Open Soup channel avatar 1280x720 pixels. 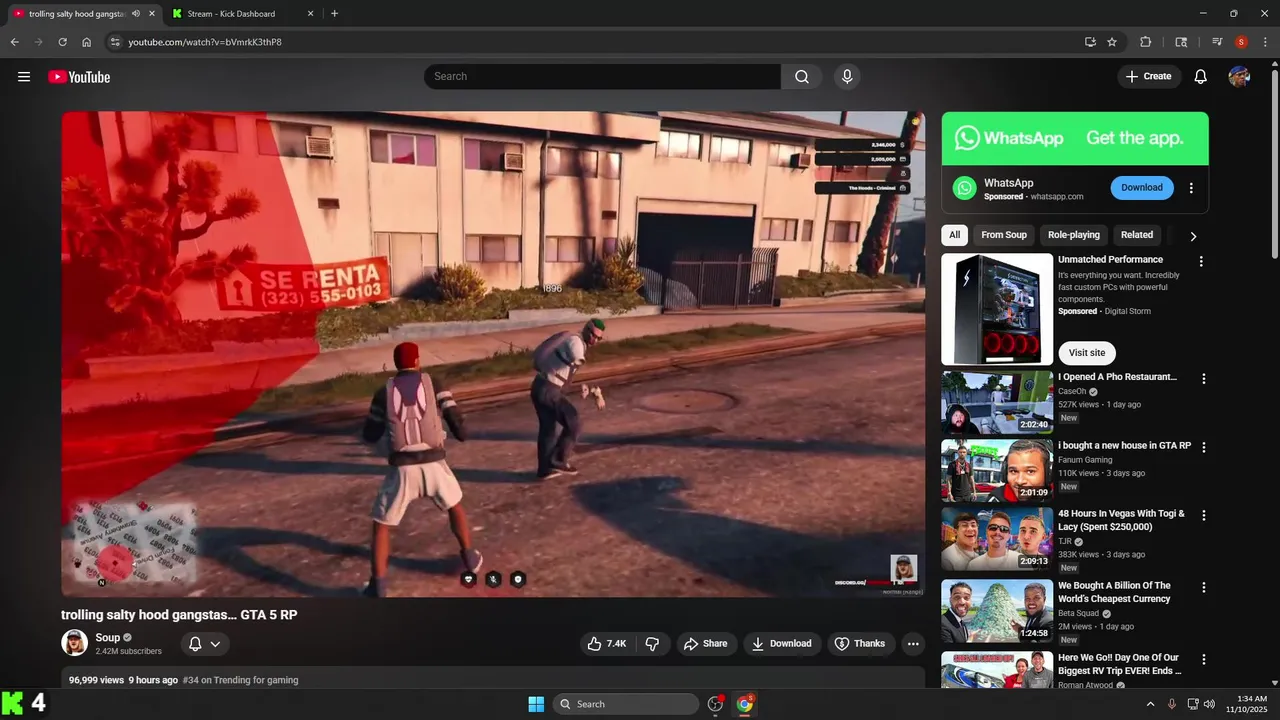(x=74, y=643)
